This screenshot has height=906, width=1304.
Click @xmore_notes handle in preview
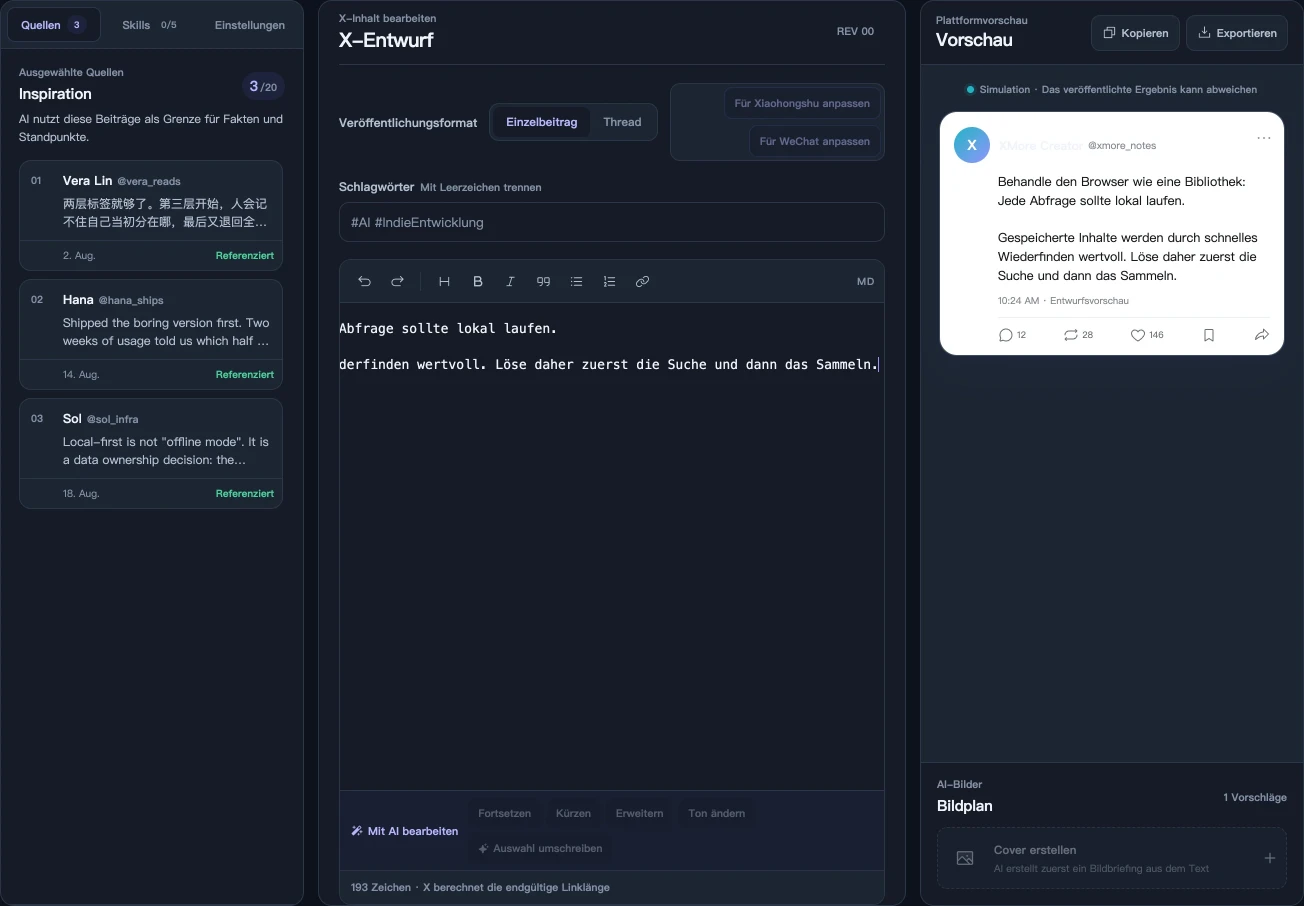(x=1122, y=146)
